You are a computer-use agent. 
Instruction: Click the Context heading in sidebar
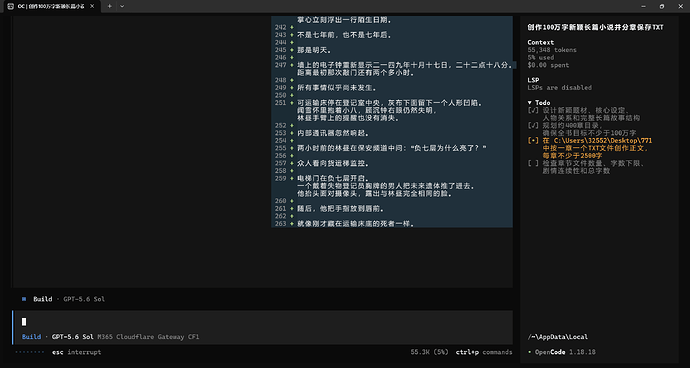(x=540, y=42)
